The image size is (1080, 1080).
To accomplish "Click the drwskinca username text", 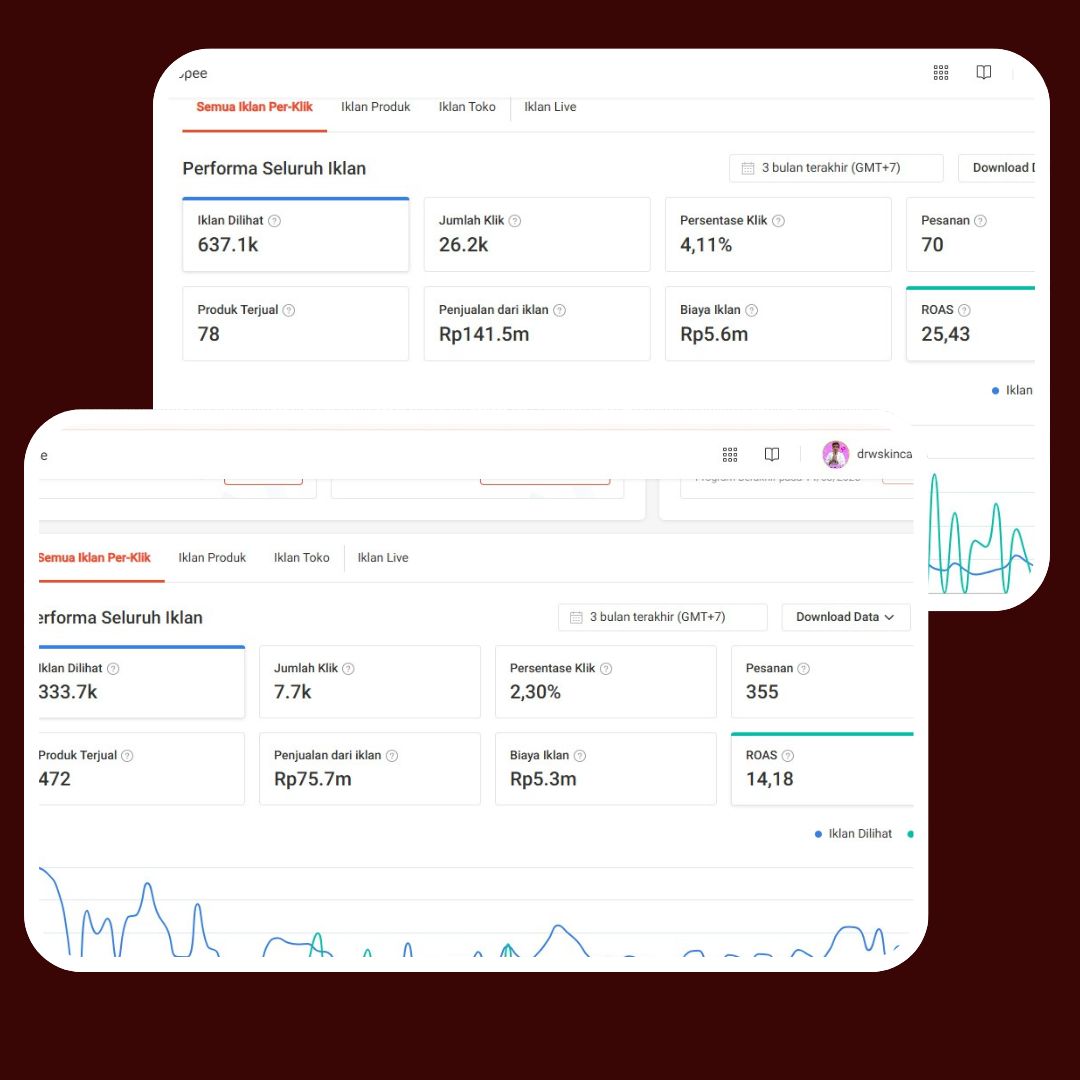I will 884,455.
